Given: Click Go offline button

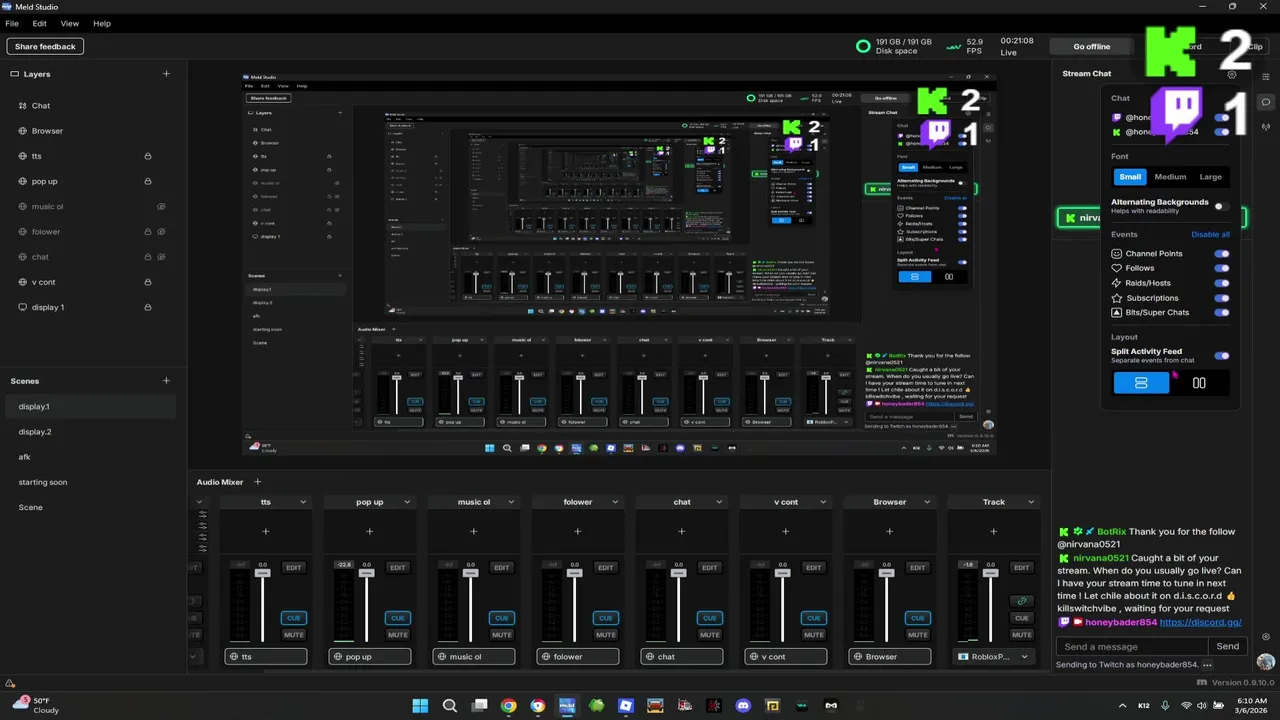Looking at the screenshot, I should click(1091, 46).
